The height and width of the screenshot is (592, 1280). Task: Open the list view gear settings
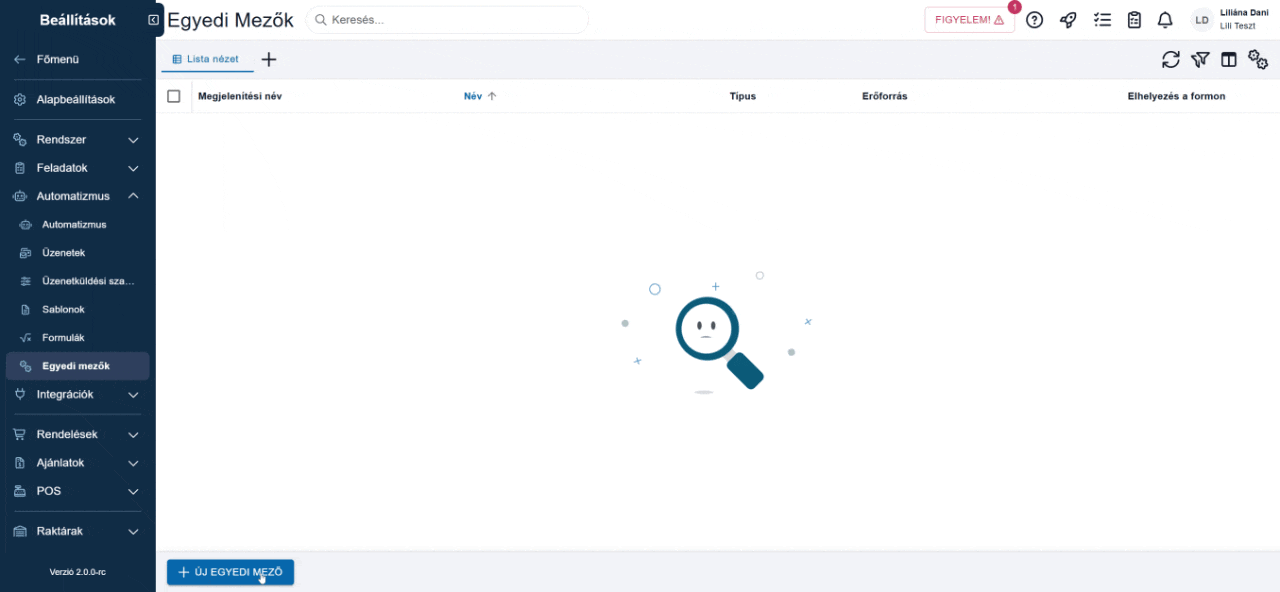tap(1258, 60)
